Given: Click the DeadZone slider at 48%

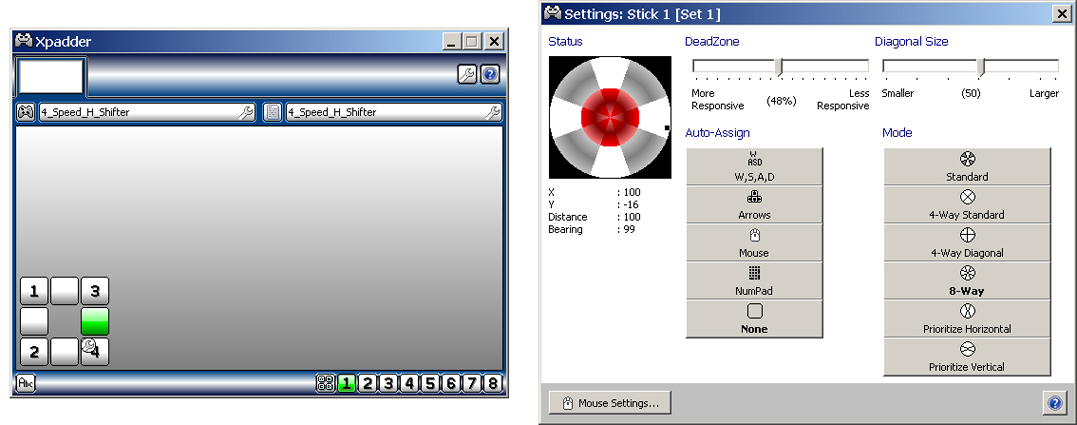Looking at the screenshot, I should click(779, 67).
